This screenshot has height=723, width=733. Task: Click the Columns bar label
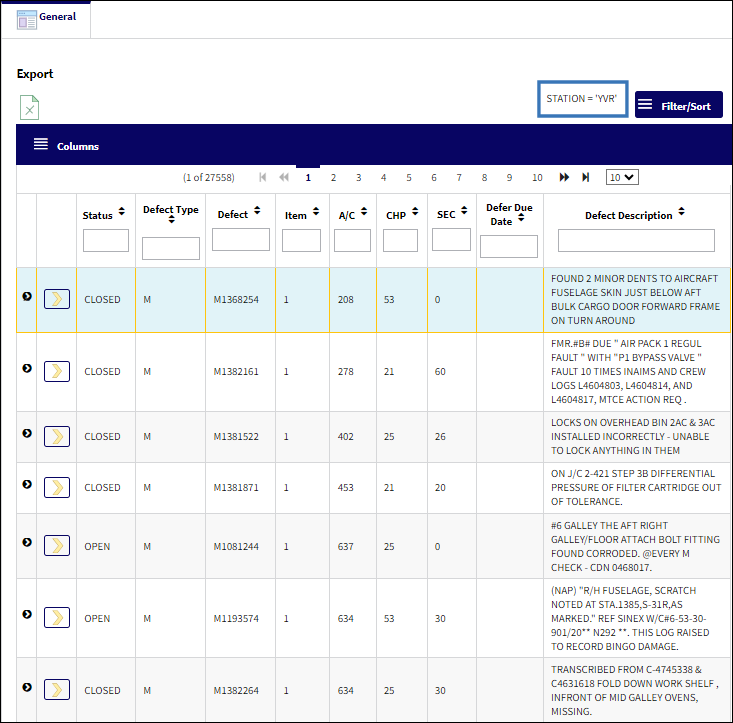78,146
